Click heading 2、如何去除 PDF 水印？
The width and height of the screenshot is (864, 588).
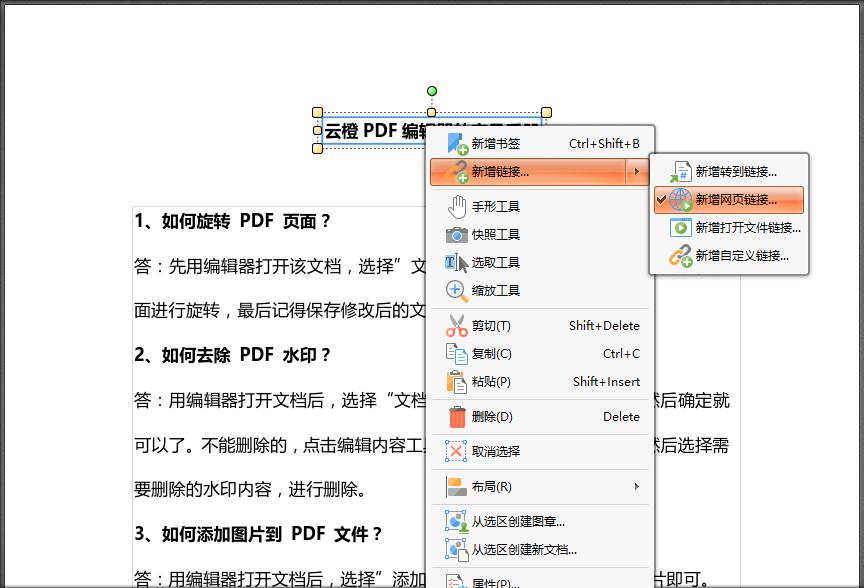pyautogui.click(x=232, y=355)
